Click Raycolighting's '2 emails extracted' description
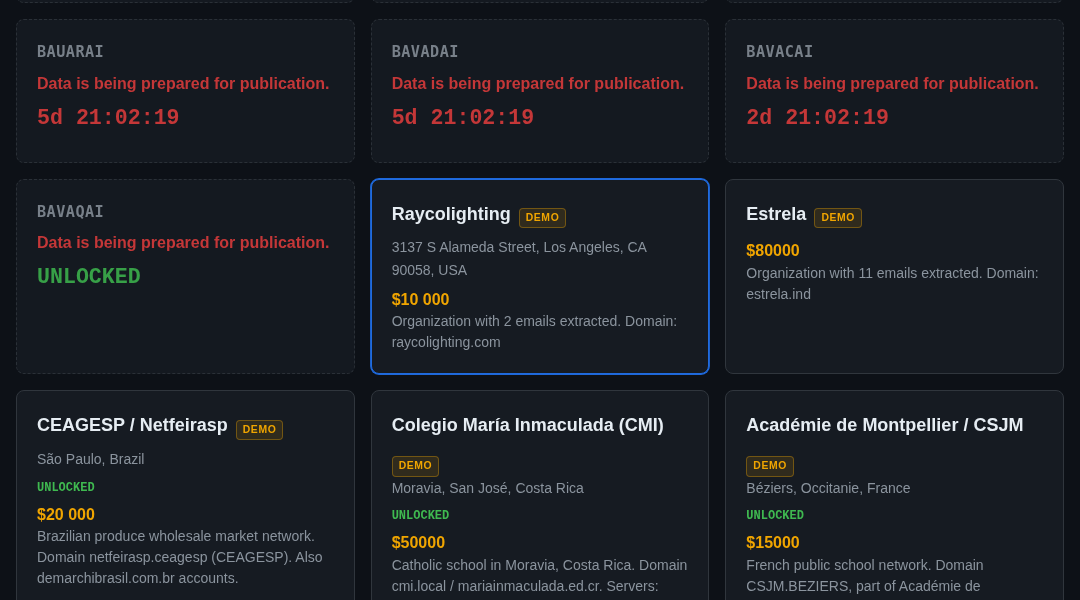This screenshot has width=1080, height=600. [534, 332]
